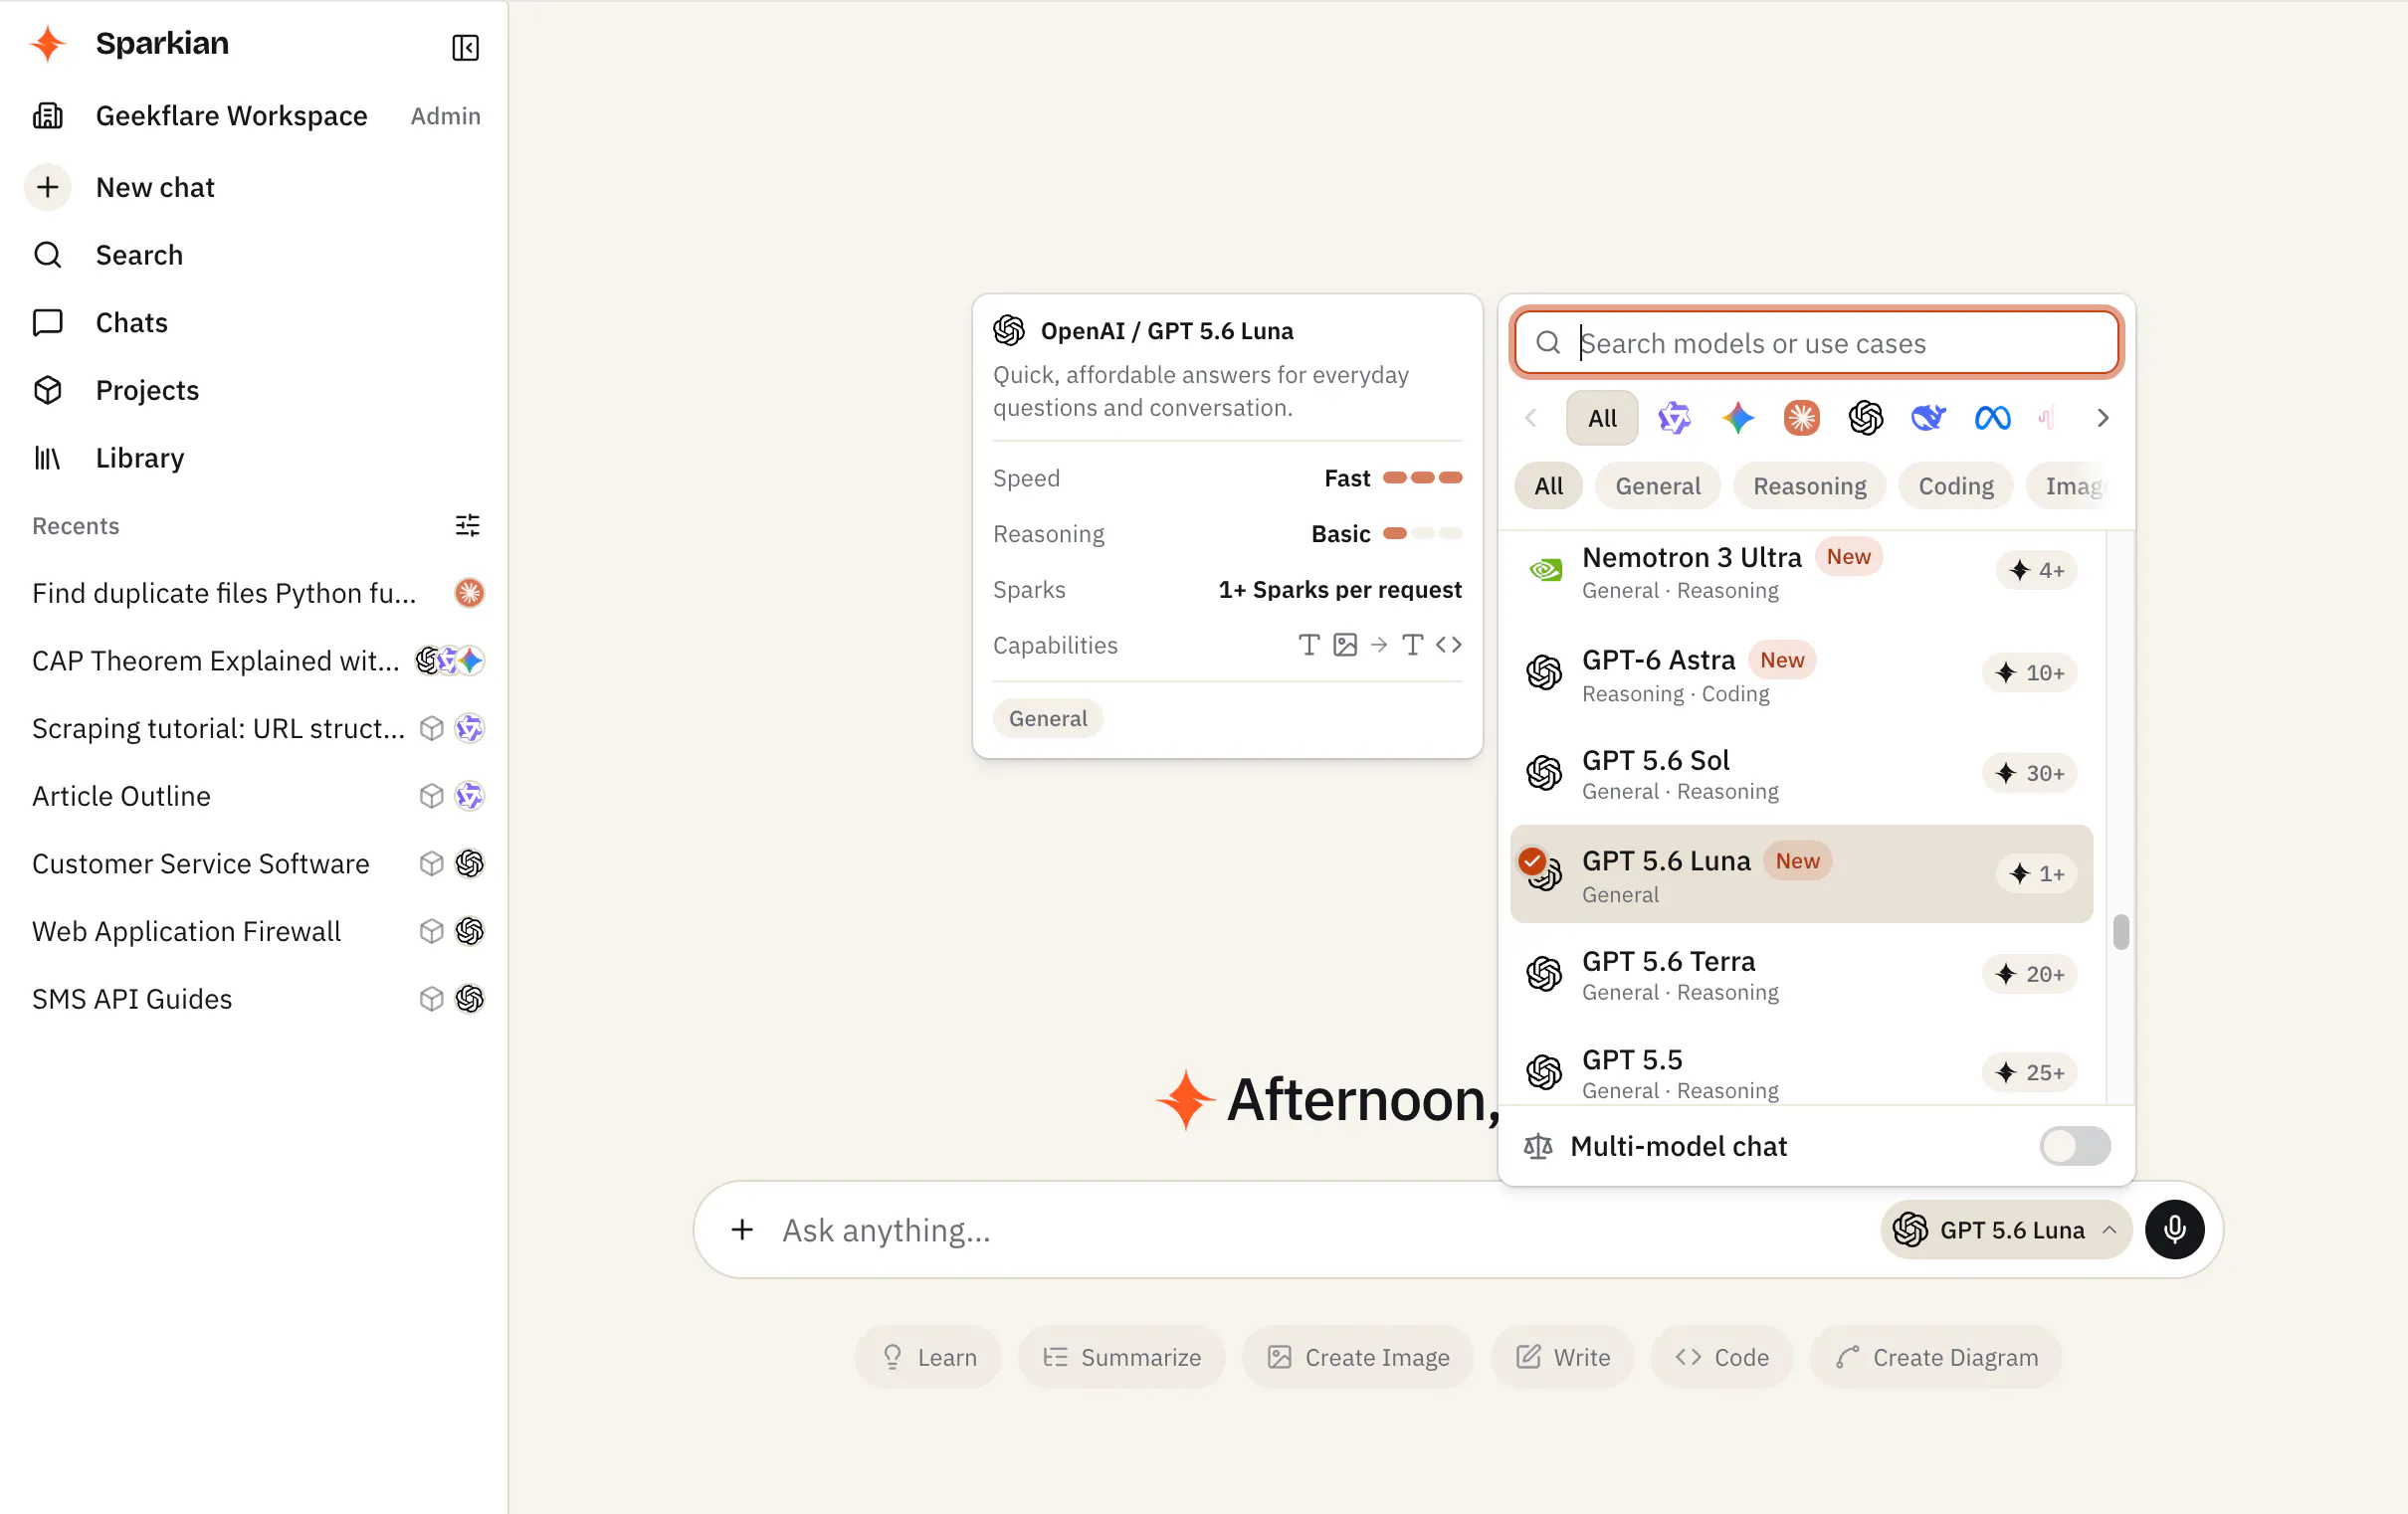The height and width of the screenshot is (1514, 2408).
Task: Collapse the sidebar with the panel icon
Action: [x=465, y=47]
